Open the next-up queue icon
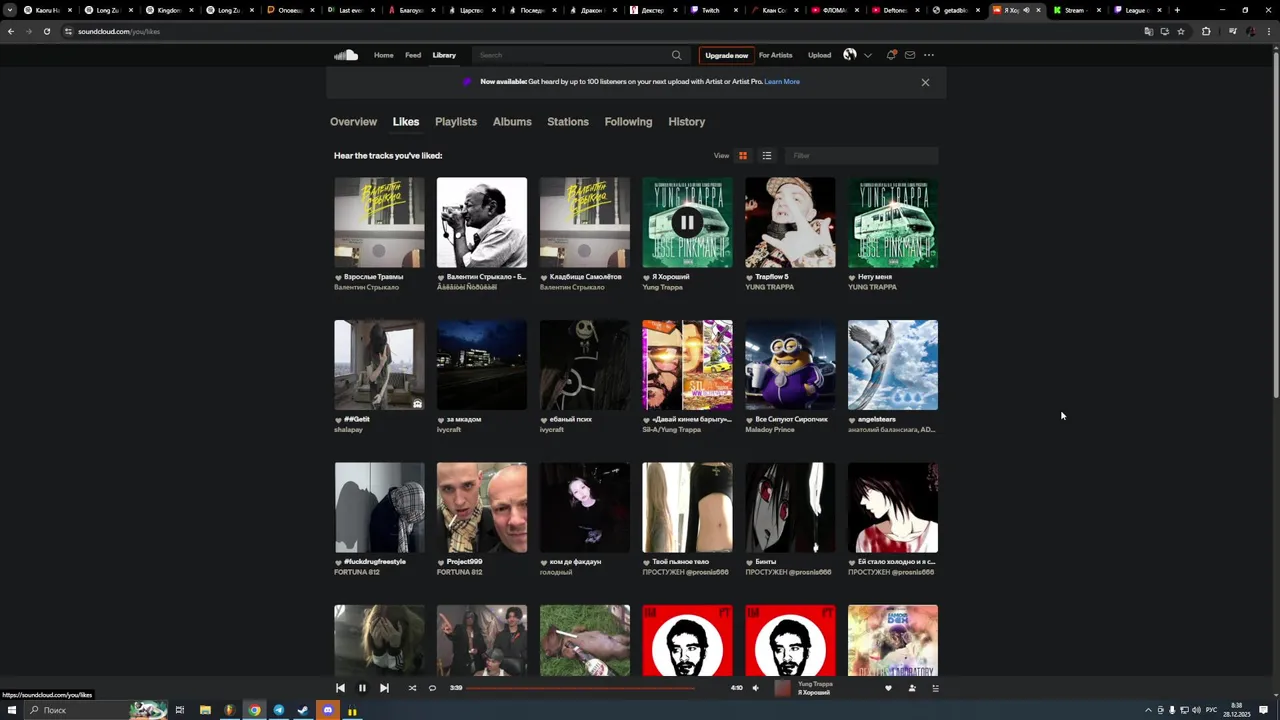Image resolution: width=1280 pixels, height=720 pixels. coord(936,688)
